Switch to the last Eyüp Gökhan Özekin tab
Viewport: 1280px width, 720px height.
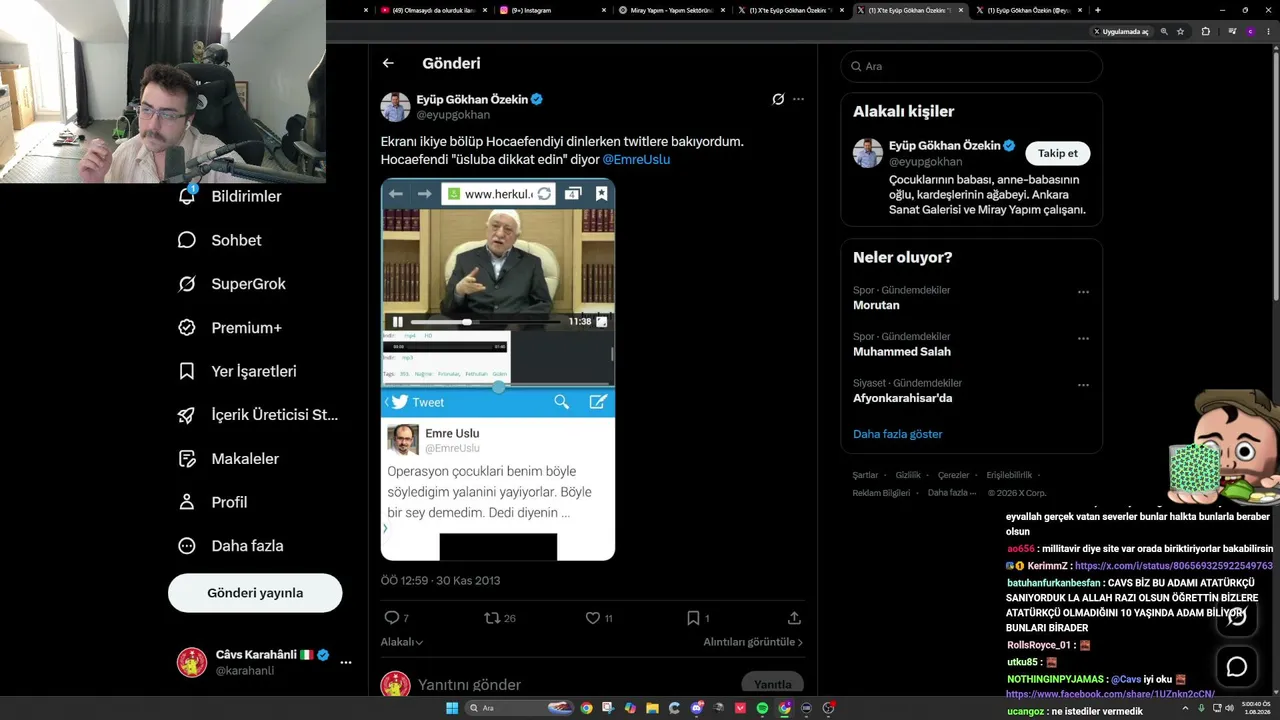1029,10
